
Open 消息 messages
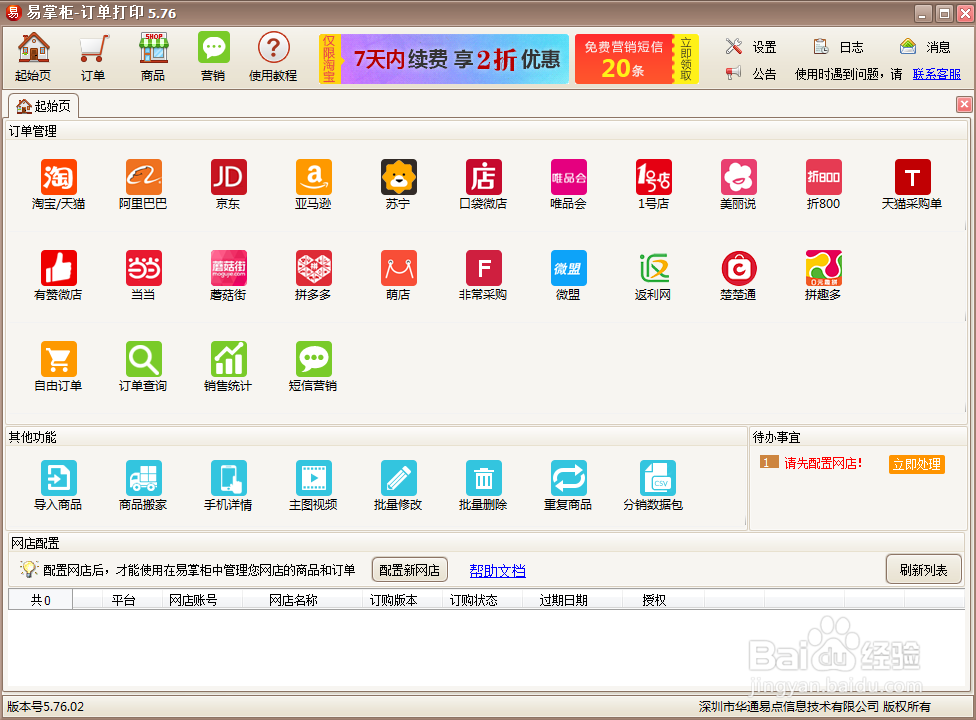[925, 47]
